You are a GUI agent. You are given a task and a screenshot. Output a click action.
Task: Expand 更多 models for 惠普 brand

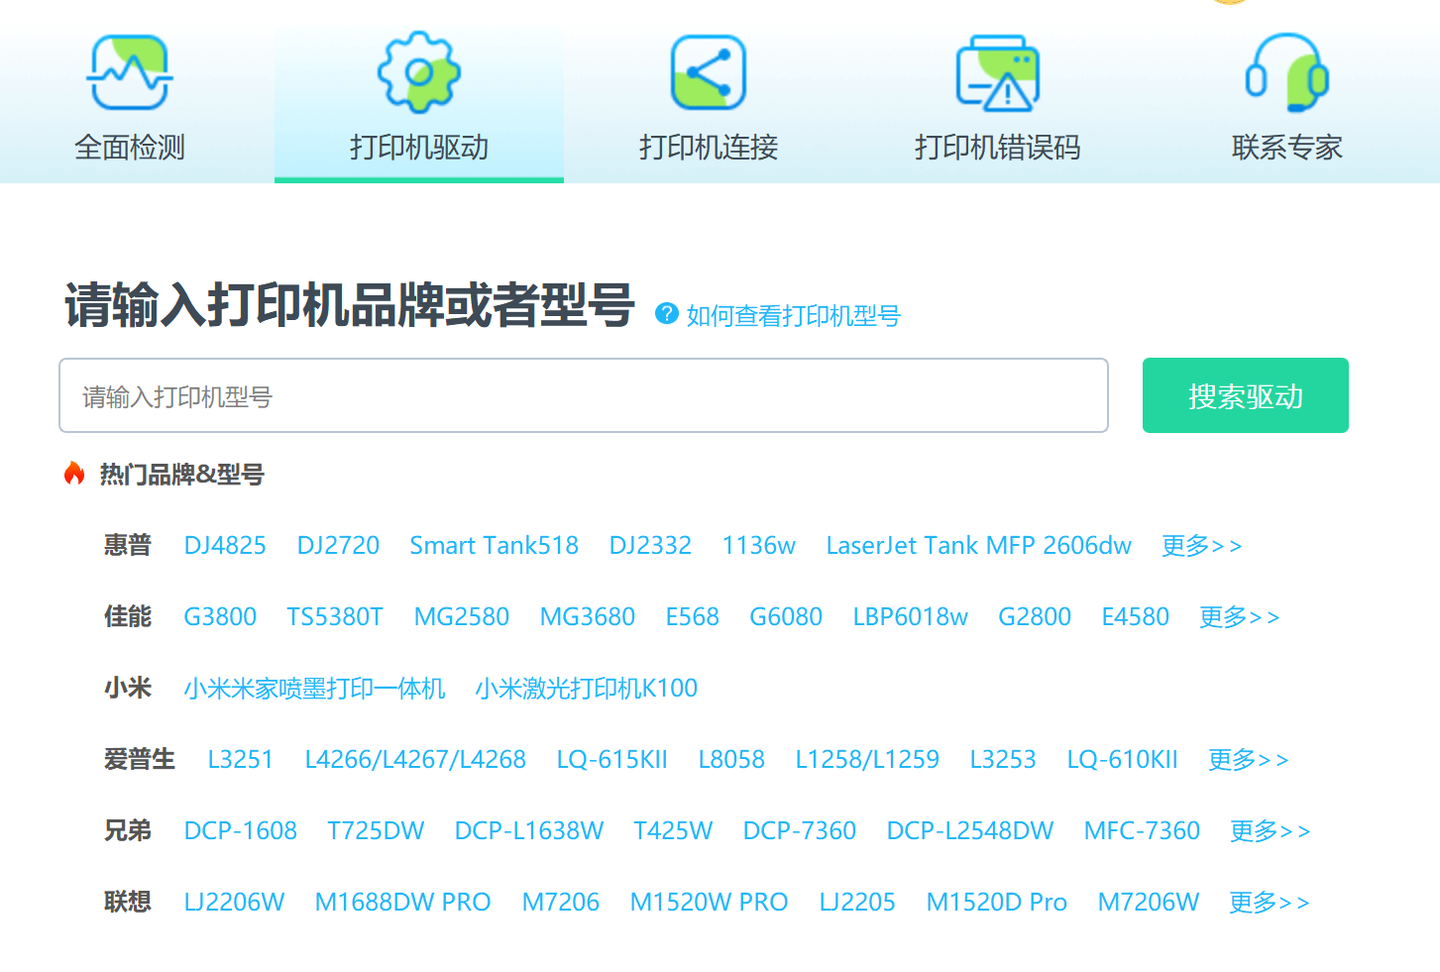1201,545
